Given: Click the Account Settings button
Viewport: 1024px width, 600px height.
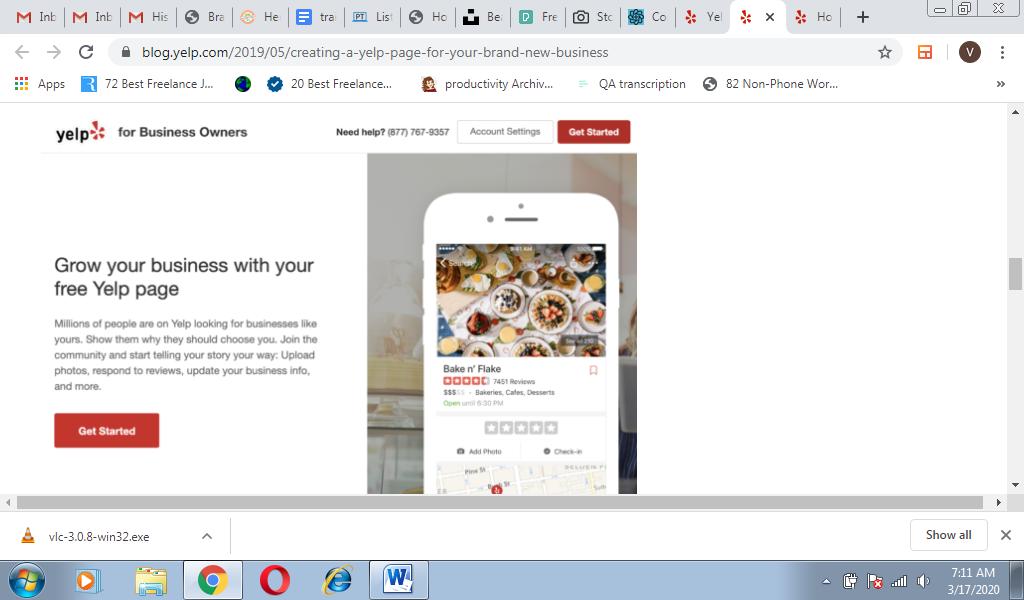Looking at the screenshot, I should [x=505, y=132].
